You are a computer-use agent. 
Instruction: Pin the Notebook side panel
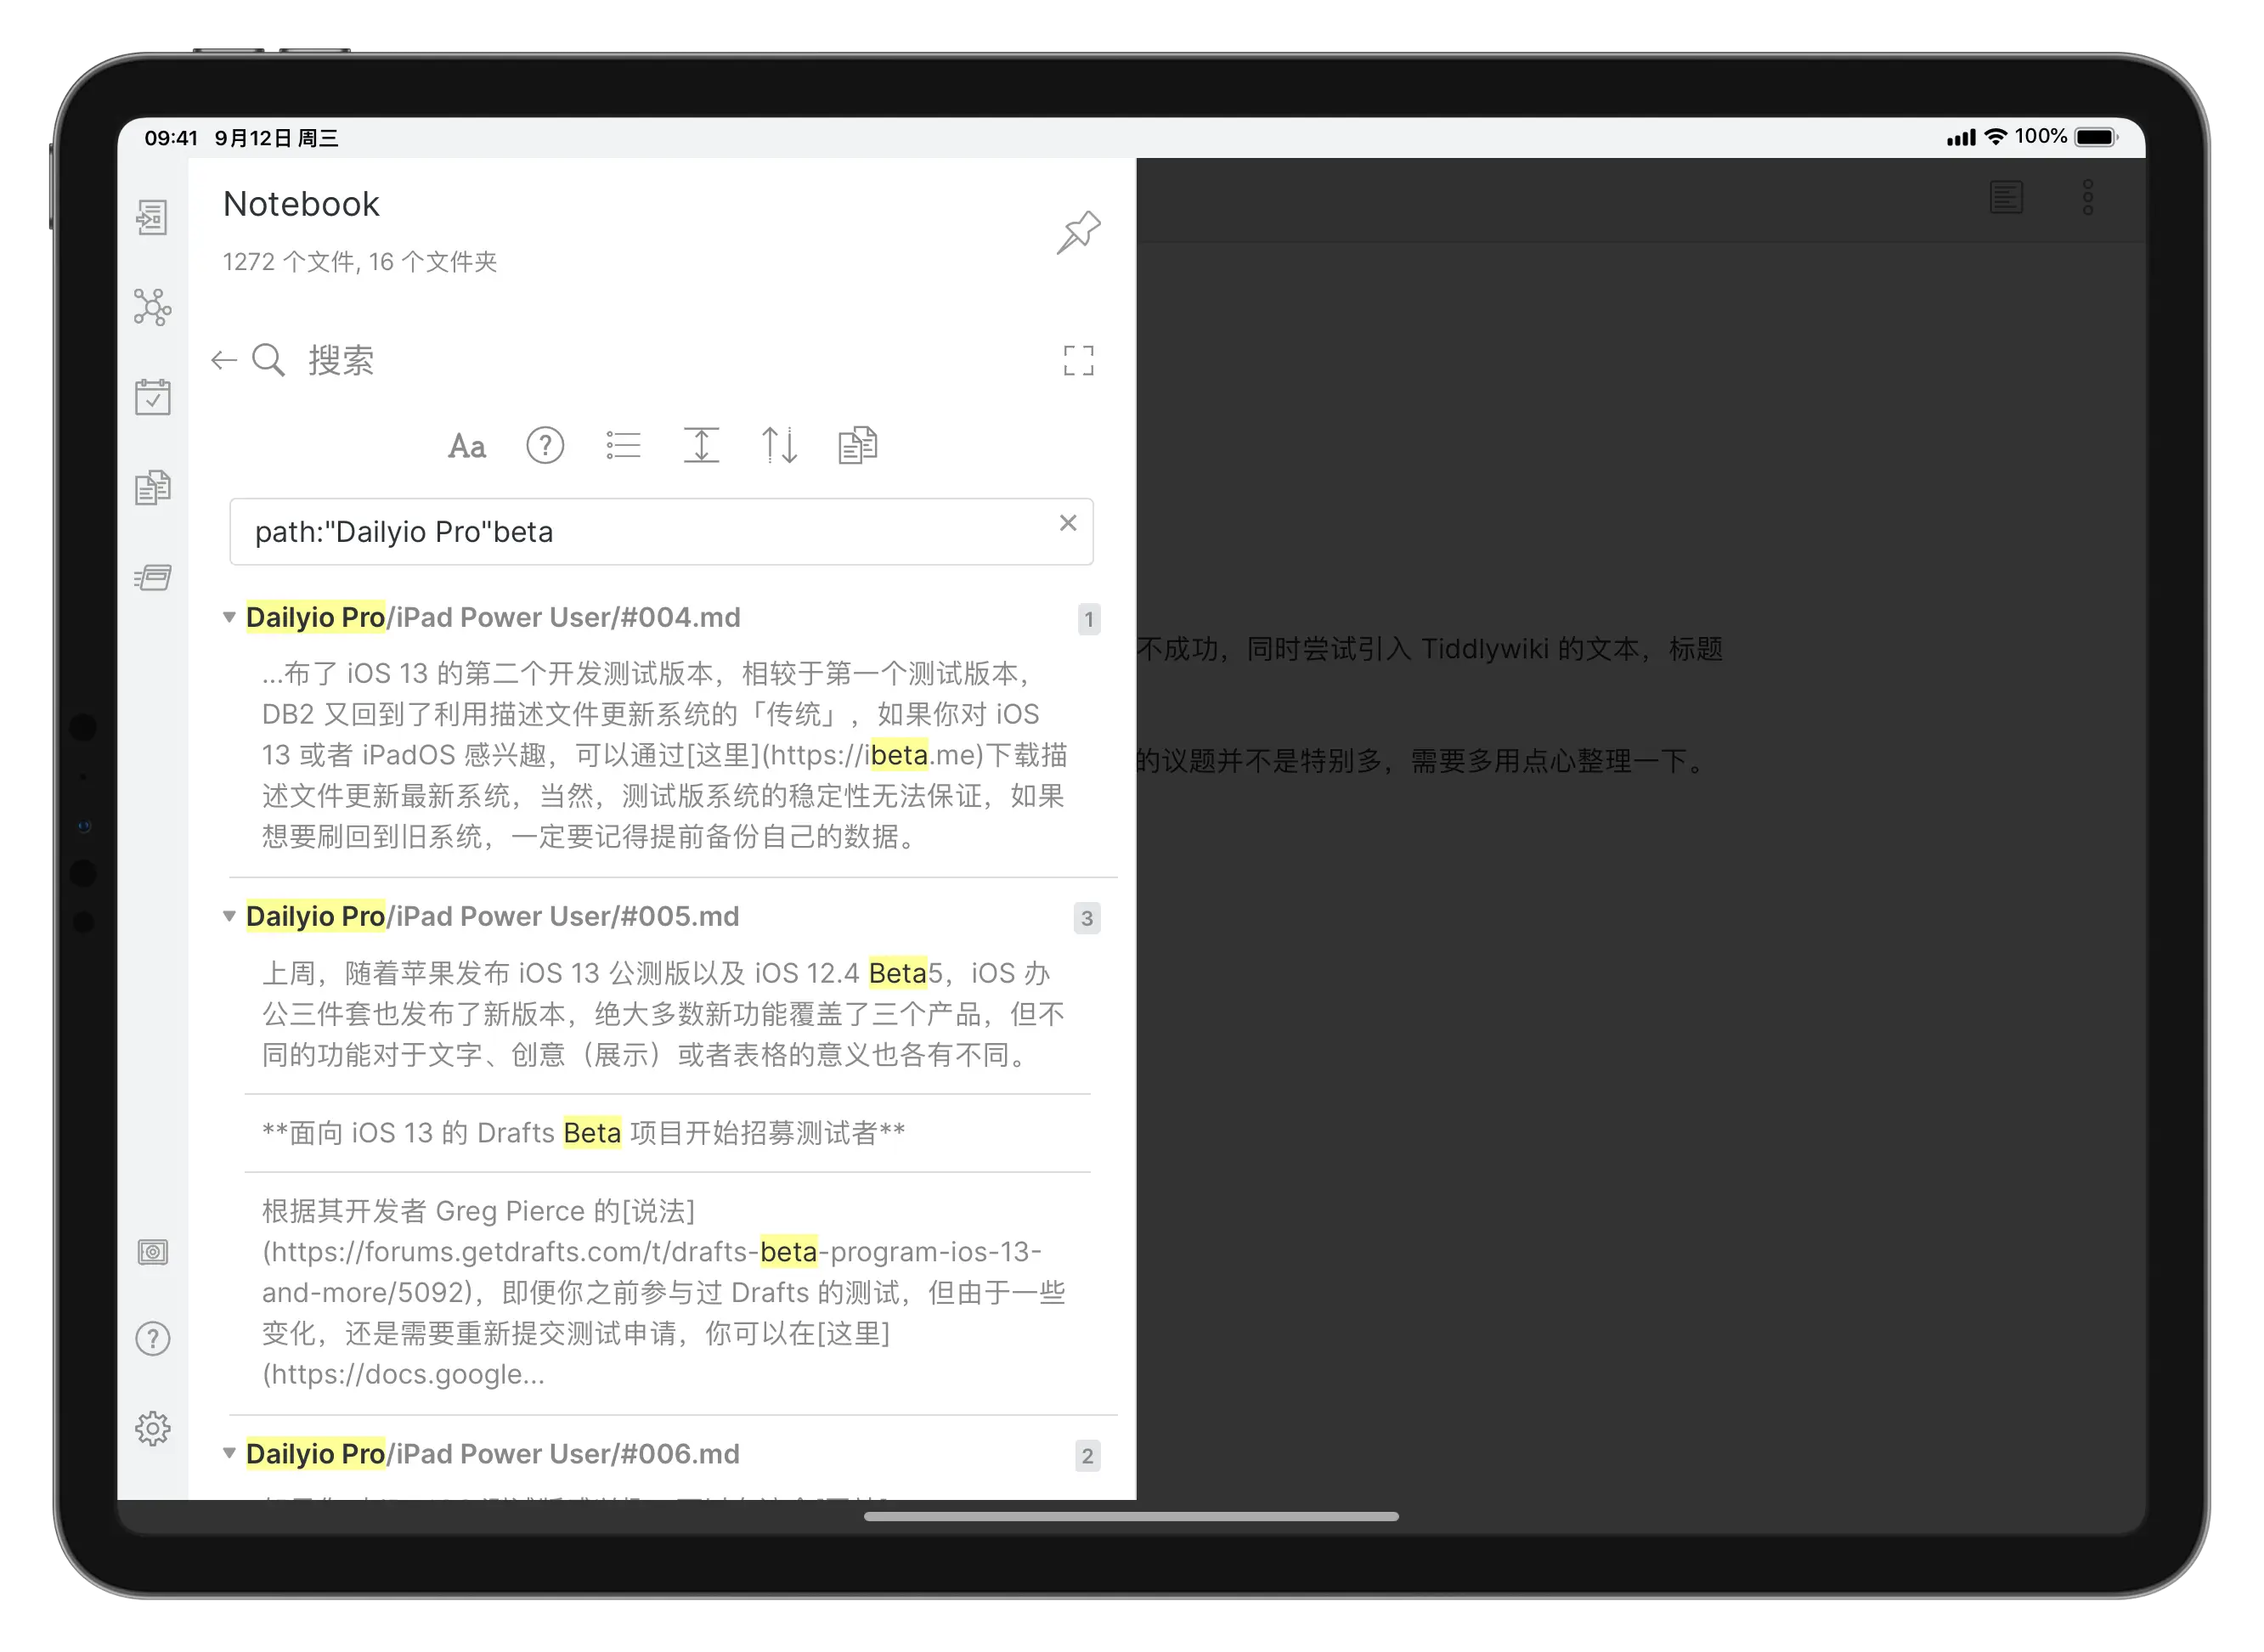1078,232
